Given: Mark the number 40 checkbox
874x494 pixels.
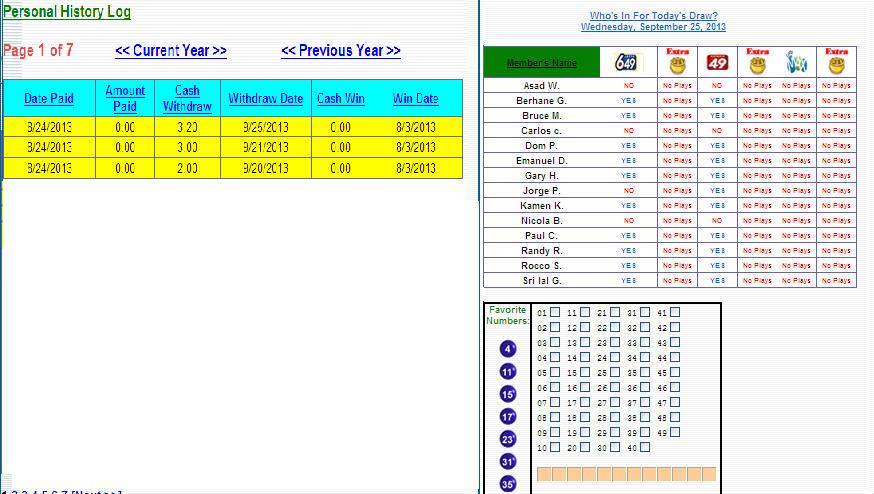Looking at the screenshot, I should pyautogui.click(x=645, y=447).
